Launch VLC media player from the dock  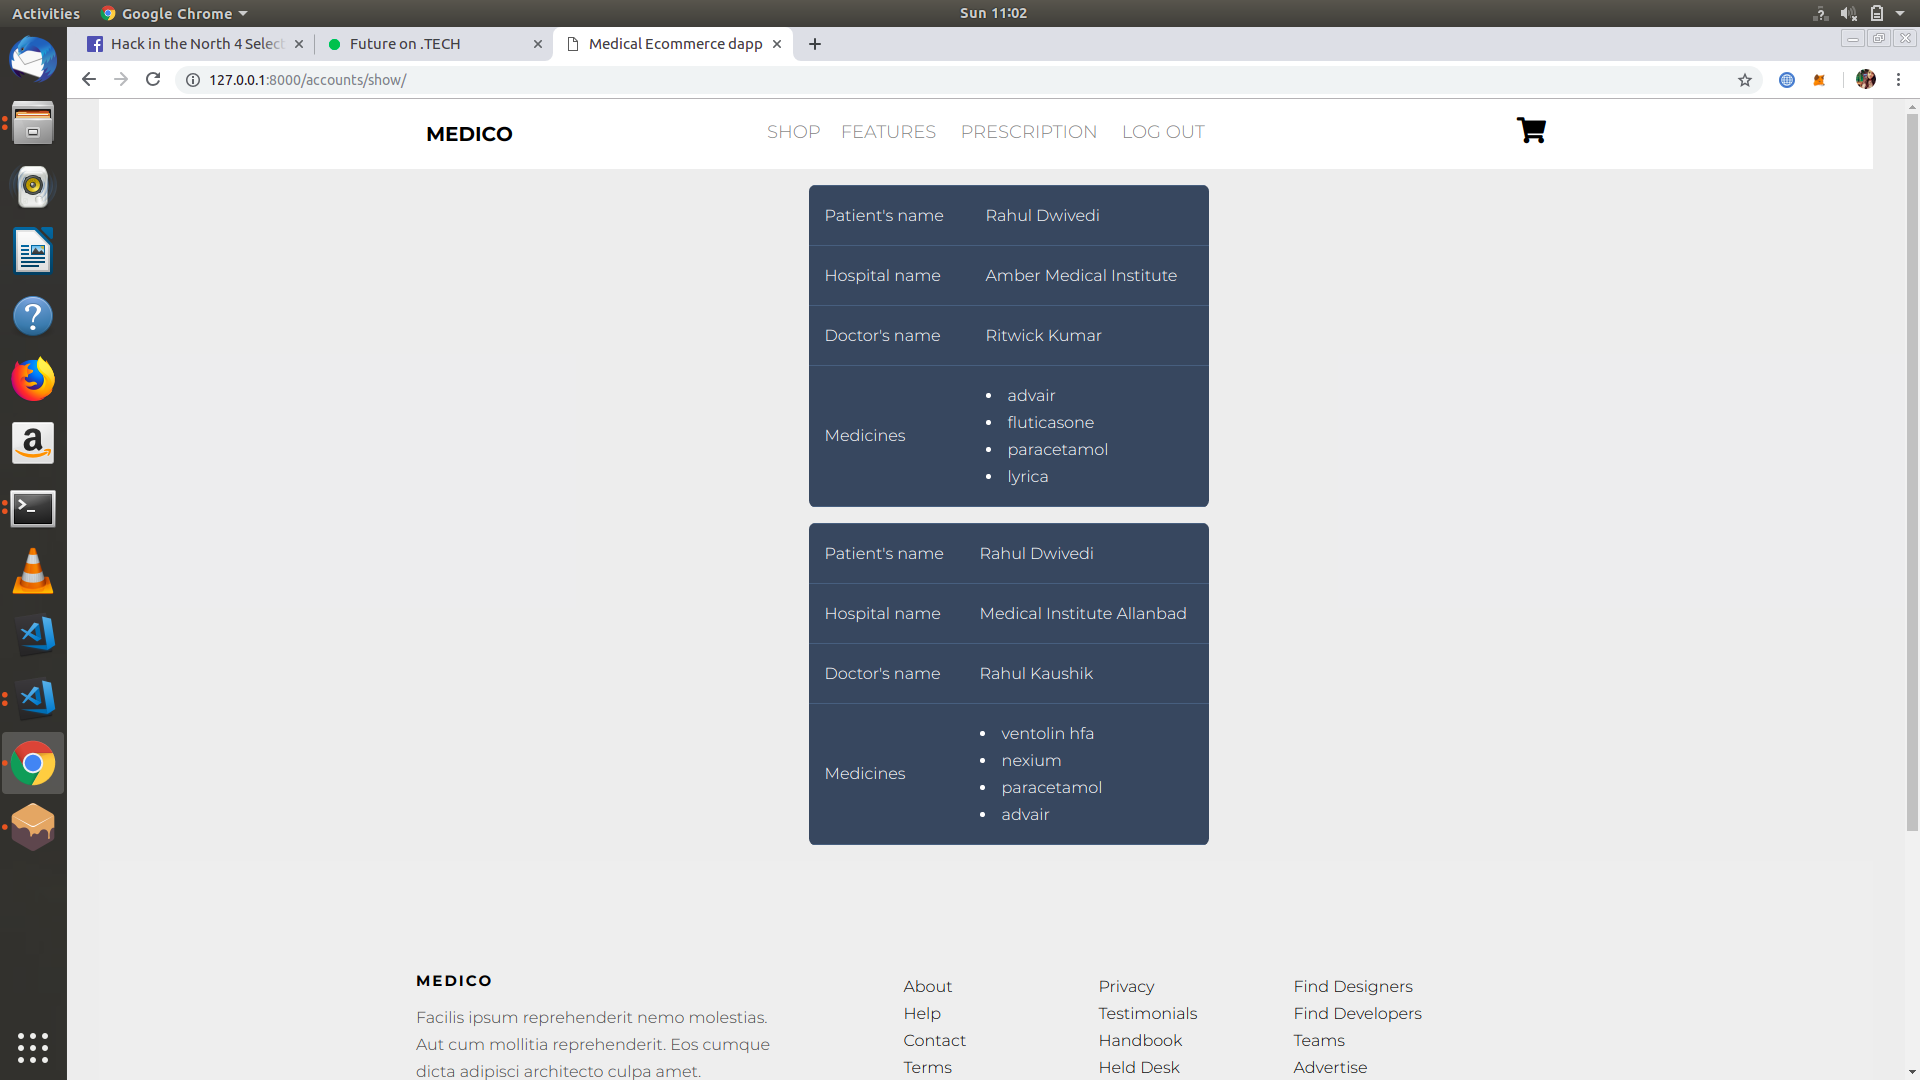click(x=33, y=572)
